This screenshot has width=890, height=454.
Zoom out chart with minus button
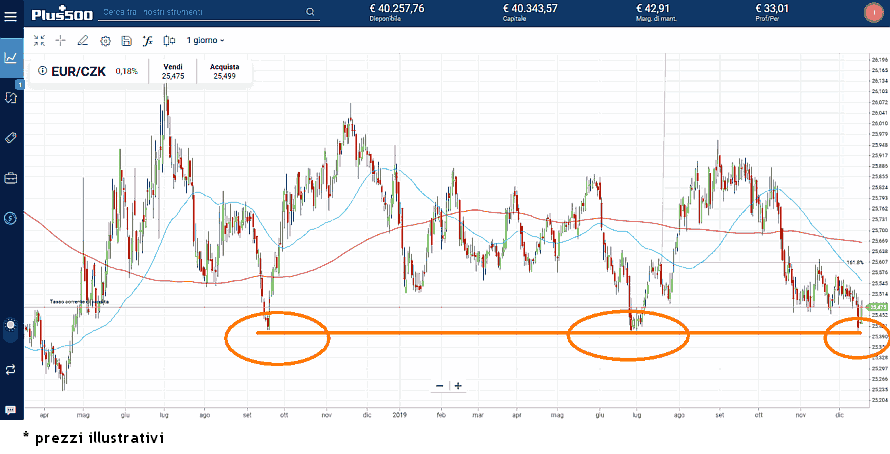(x=440, y=386)
